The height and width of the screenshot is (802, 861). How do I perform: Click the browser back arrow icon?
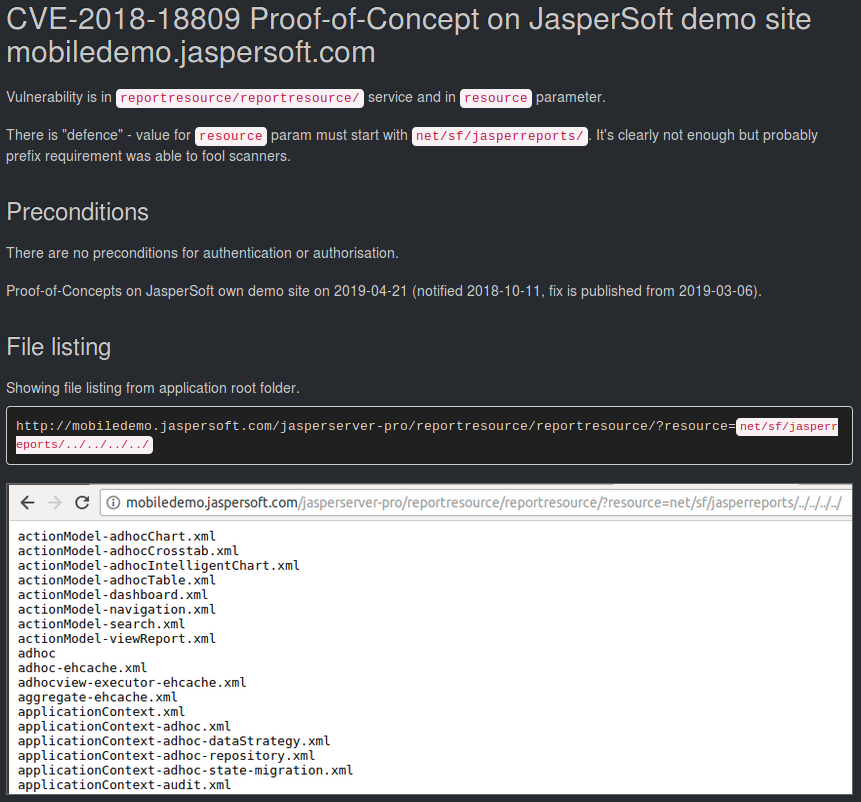click(27, 502)
